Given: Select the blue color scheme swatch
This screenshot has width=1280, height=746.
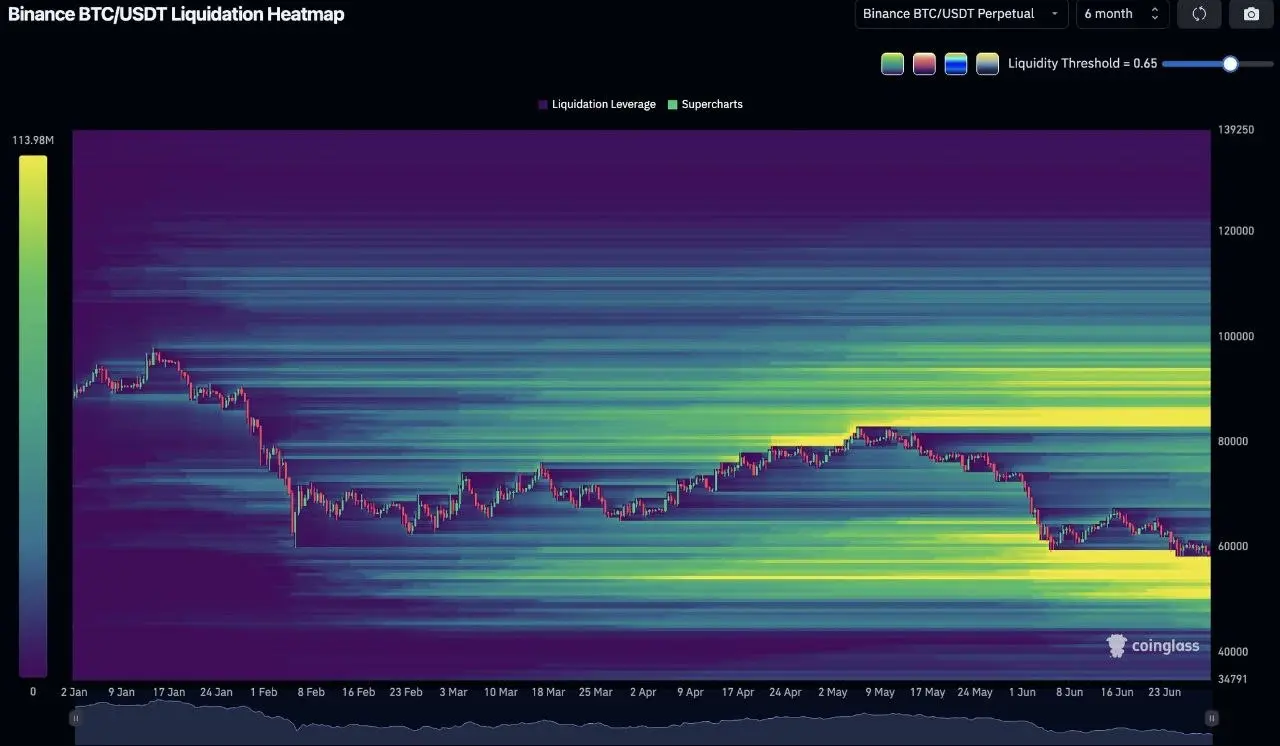Looking at the screenshot, I should point(956,64).
